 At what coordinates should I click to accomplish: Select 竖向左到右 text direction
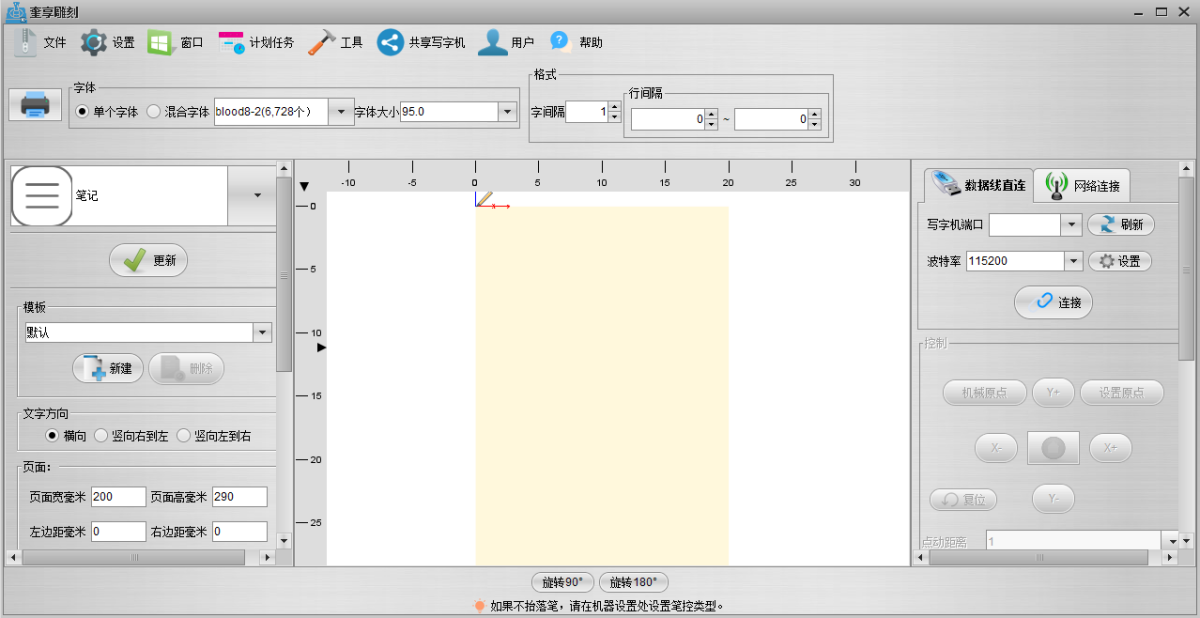coord(184,436)
